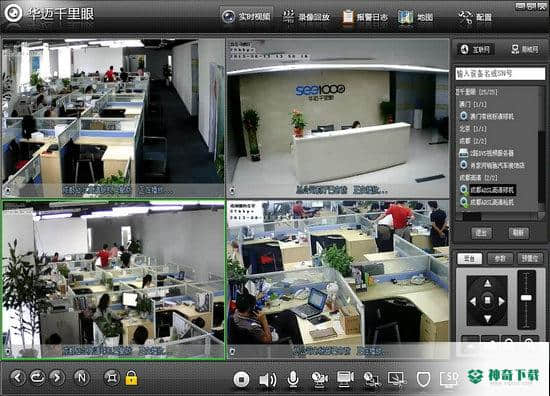
Task: Select the camera under the first group
Action: [x=487, y=116]
